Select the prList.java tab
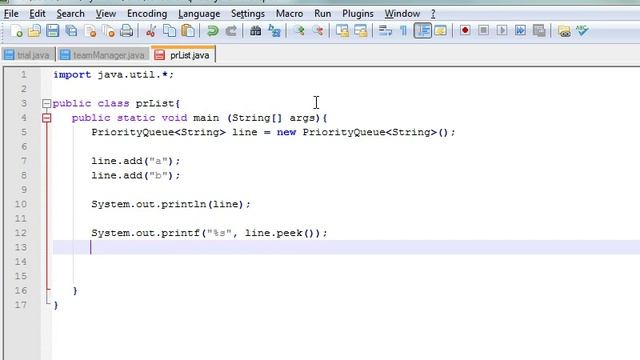 coord(183,54)
